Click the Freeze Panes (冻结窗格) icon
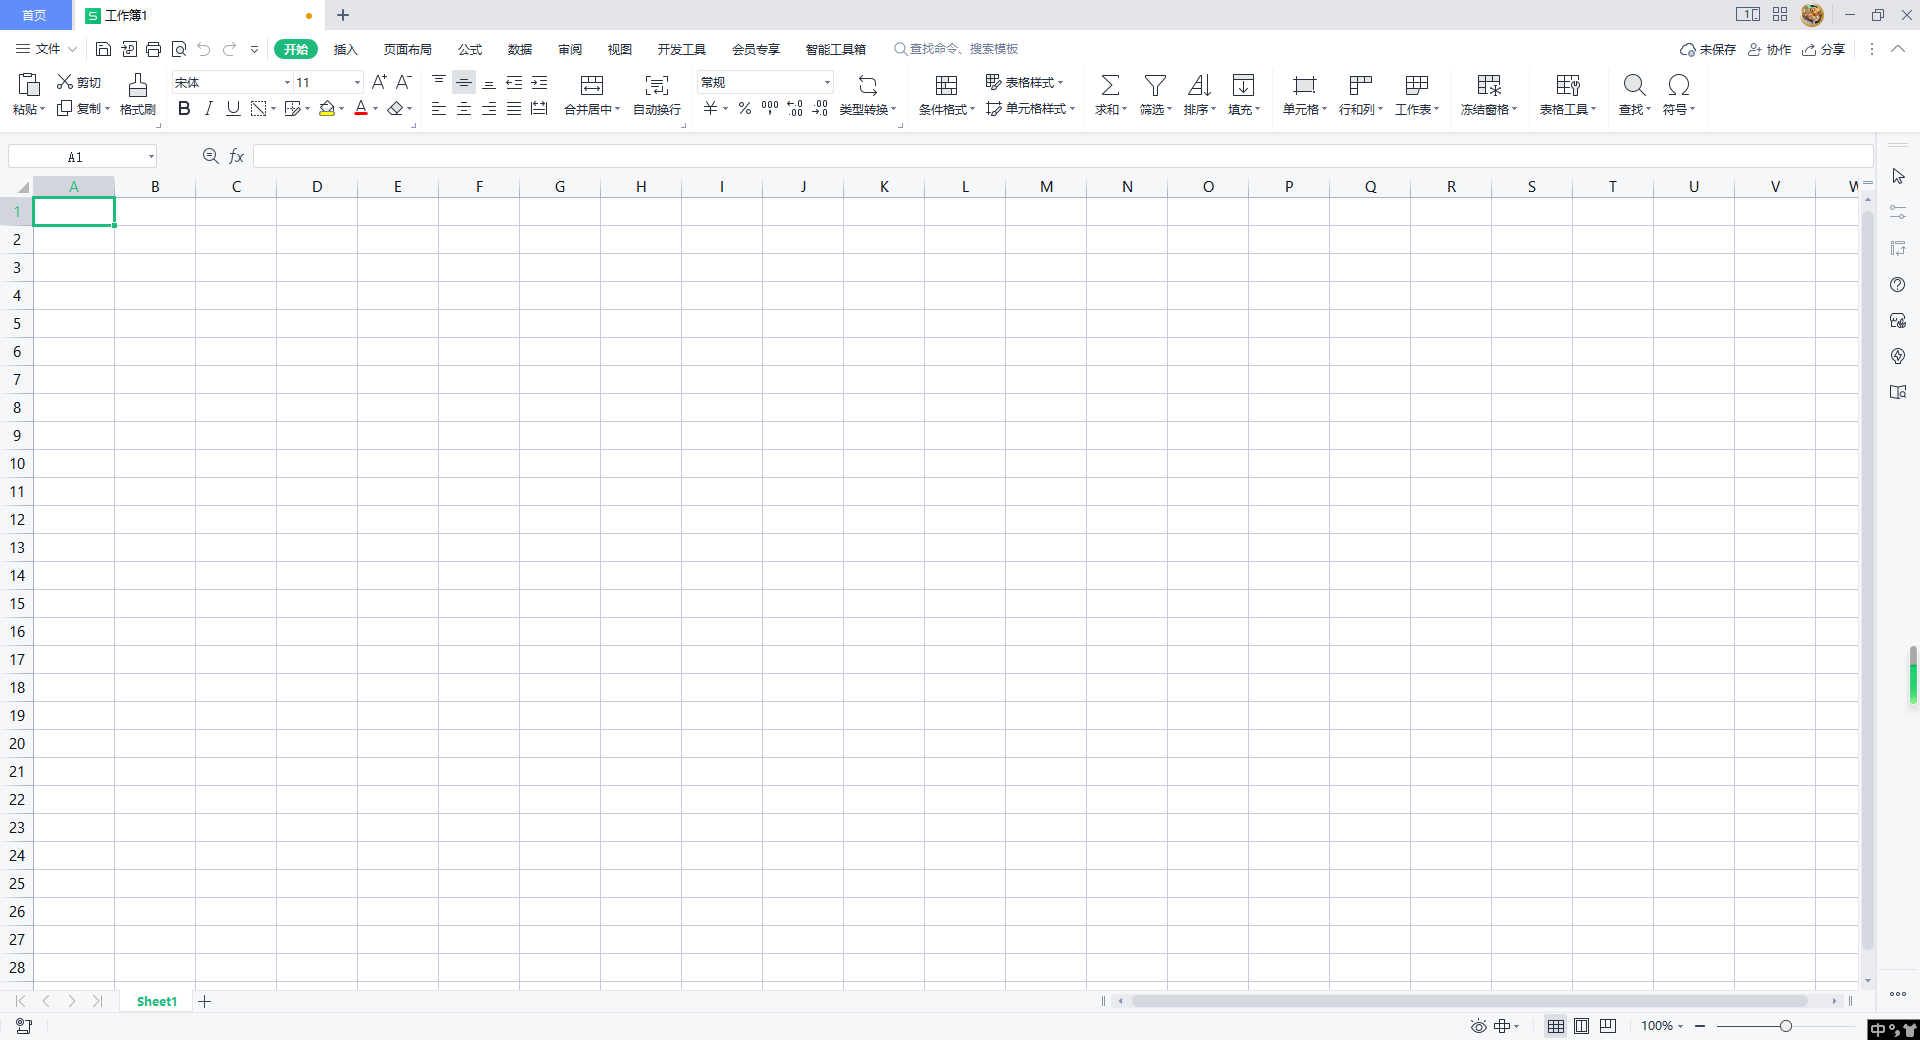 pos(1489,85)
